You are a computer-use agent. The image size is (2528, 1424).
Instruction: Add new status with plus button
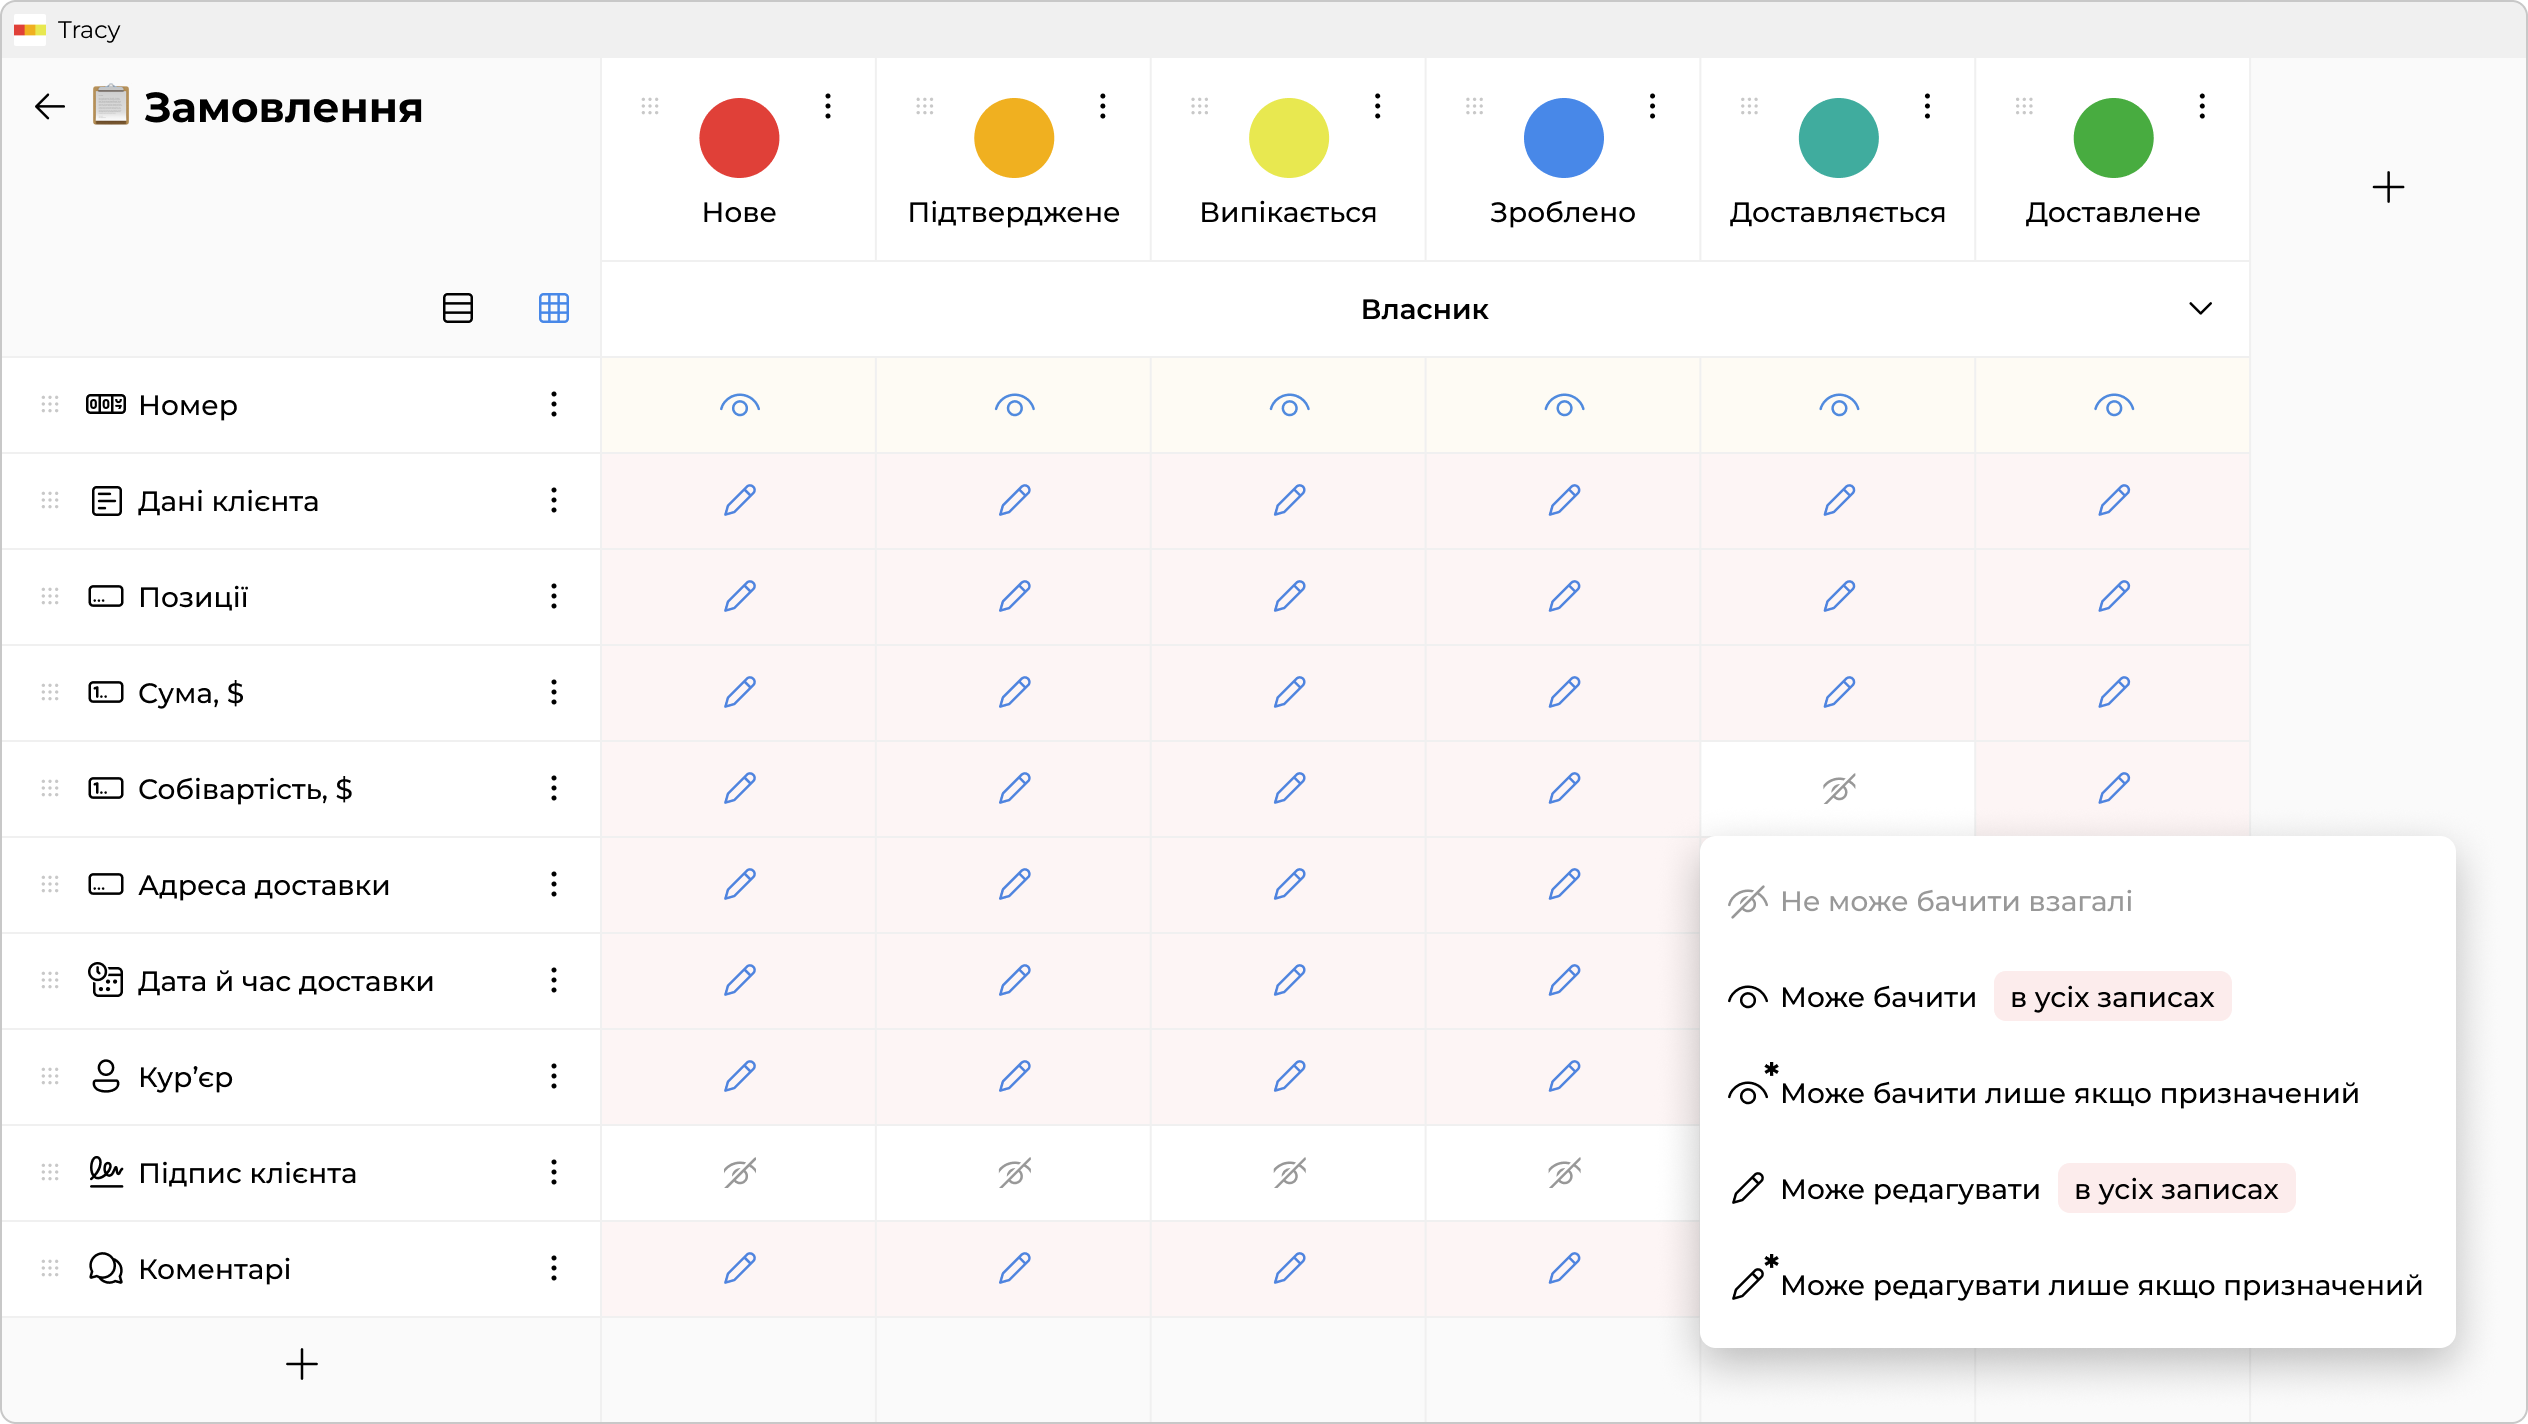(2388, 187)
